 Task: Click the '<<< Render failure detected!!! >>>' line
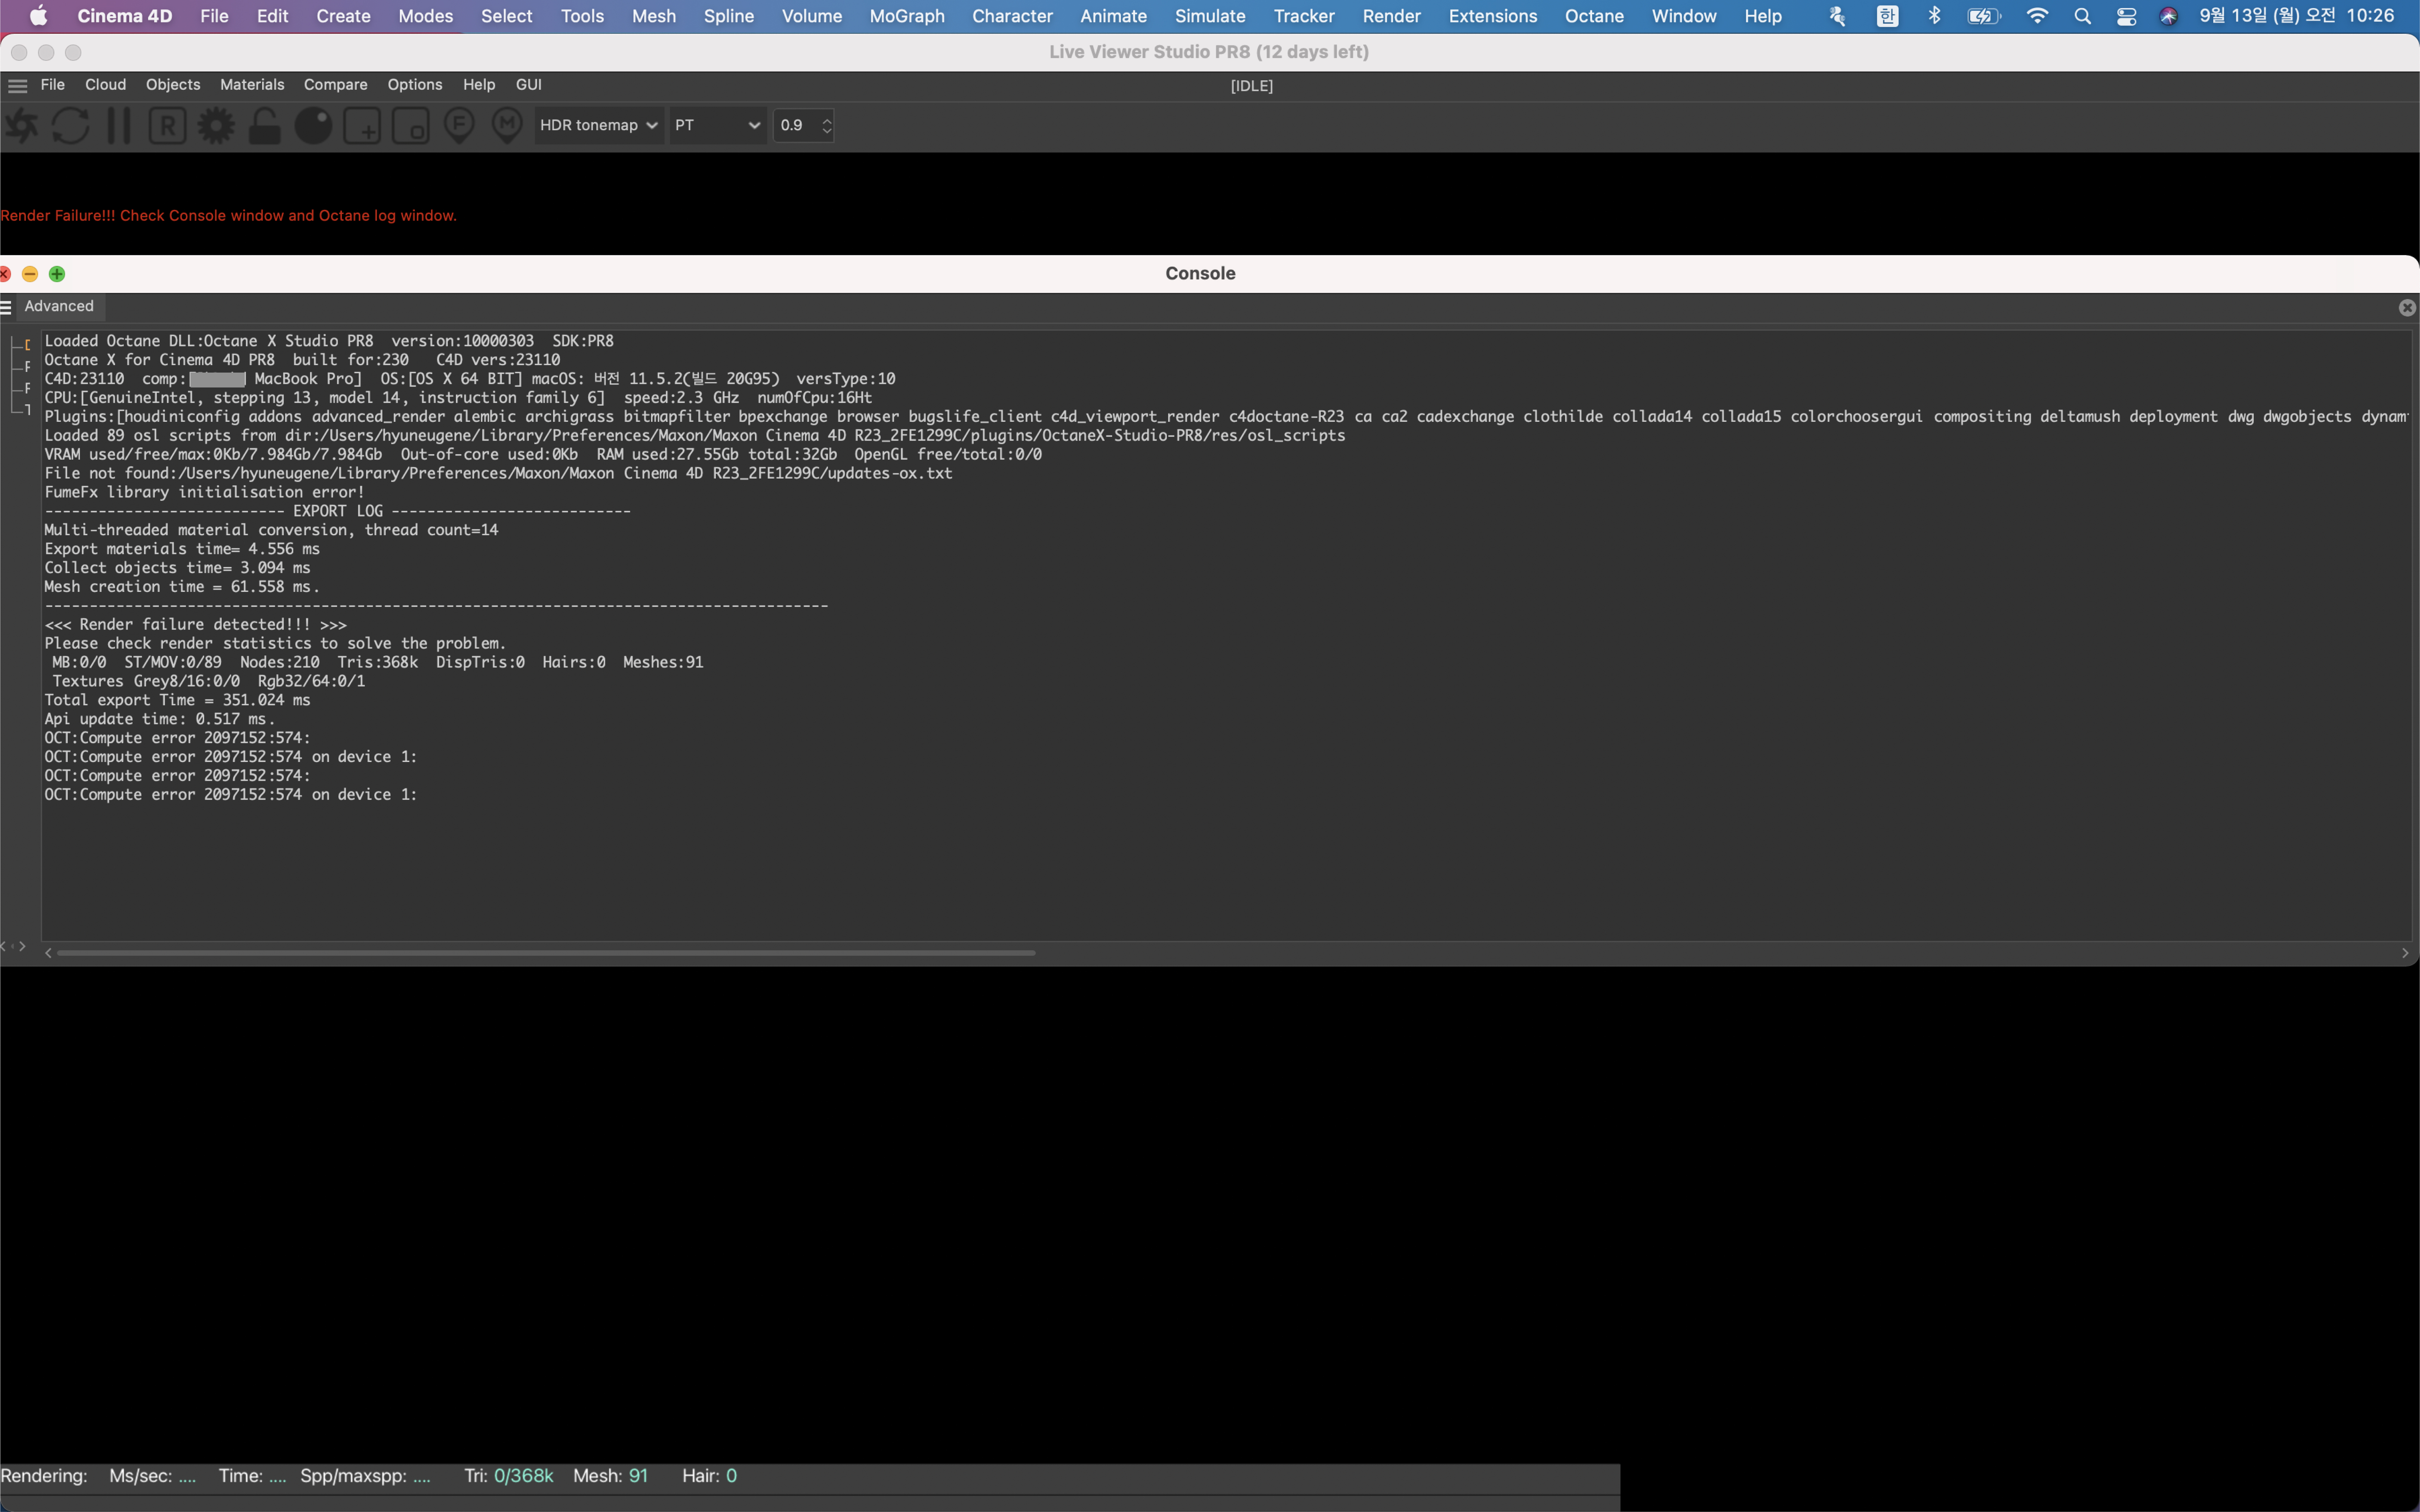[x=196, y=625]
